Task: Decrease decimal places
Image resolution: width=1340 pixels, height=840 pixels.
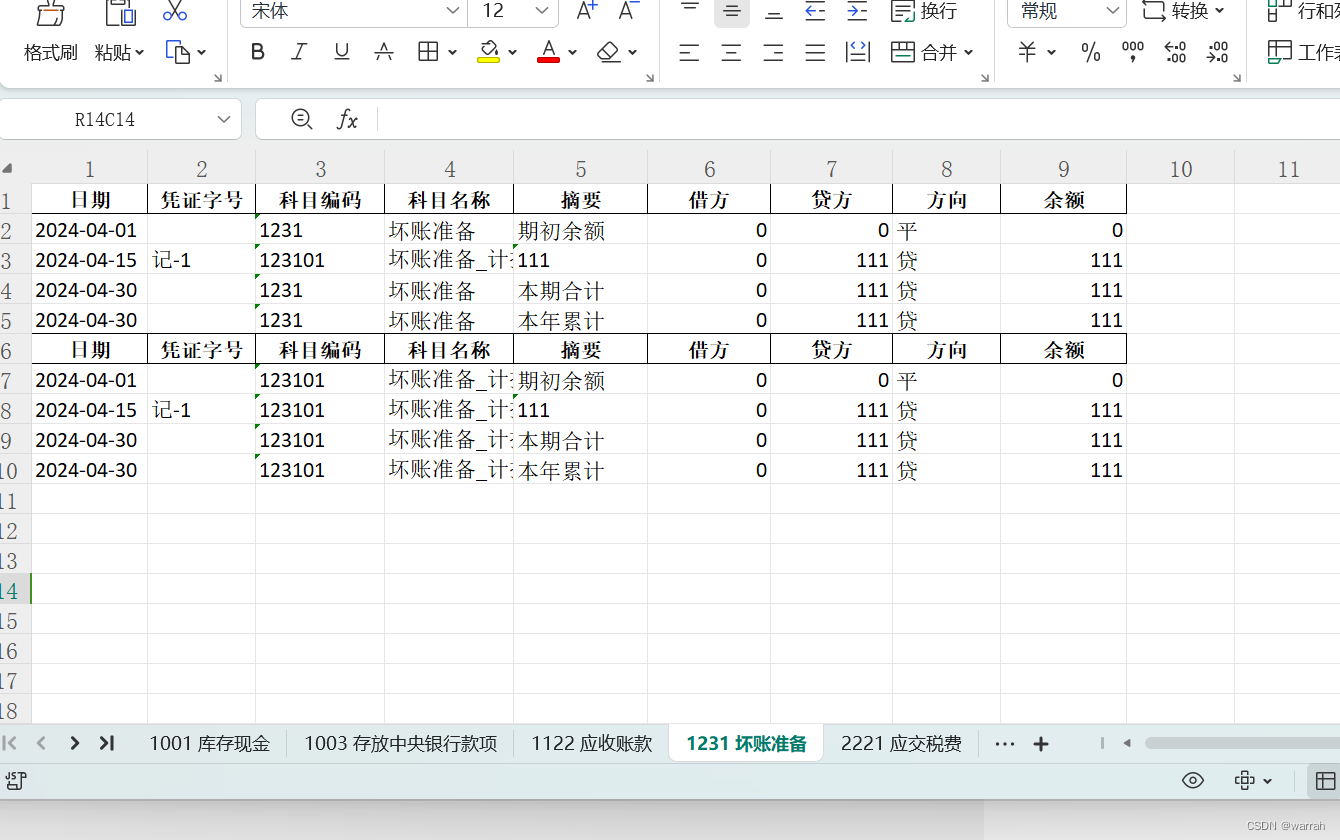Action: point(1217,52)
